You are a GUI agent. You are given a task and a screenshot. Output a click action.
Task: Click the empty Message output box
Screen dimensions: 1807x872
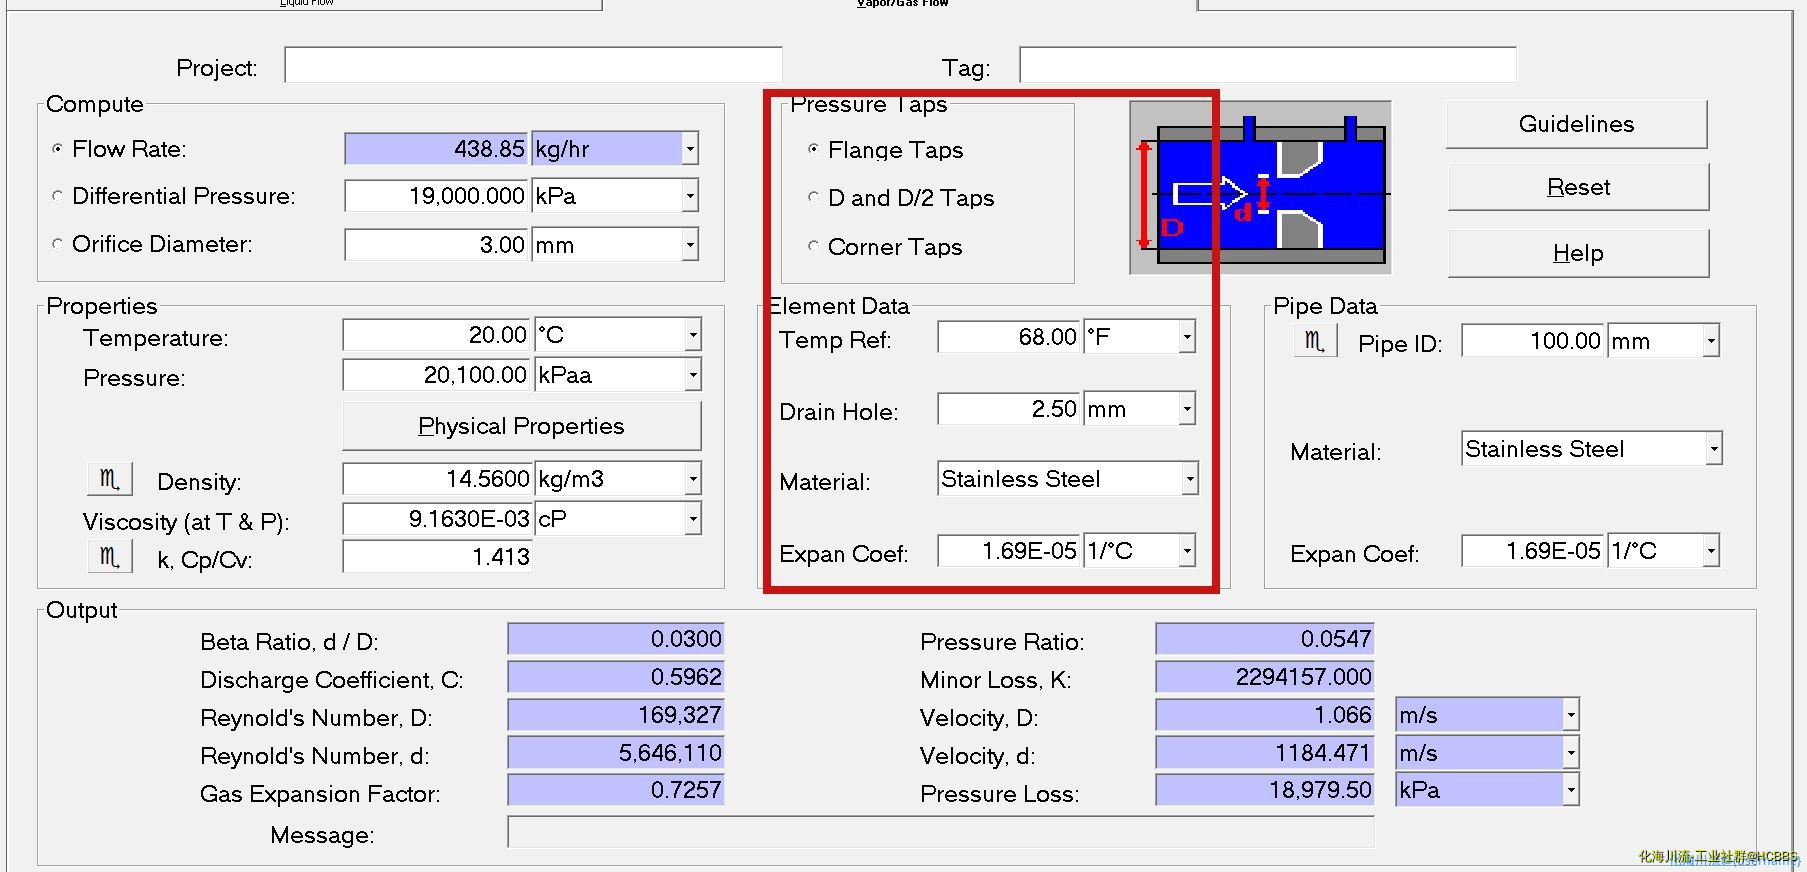click(941, 832)
